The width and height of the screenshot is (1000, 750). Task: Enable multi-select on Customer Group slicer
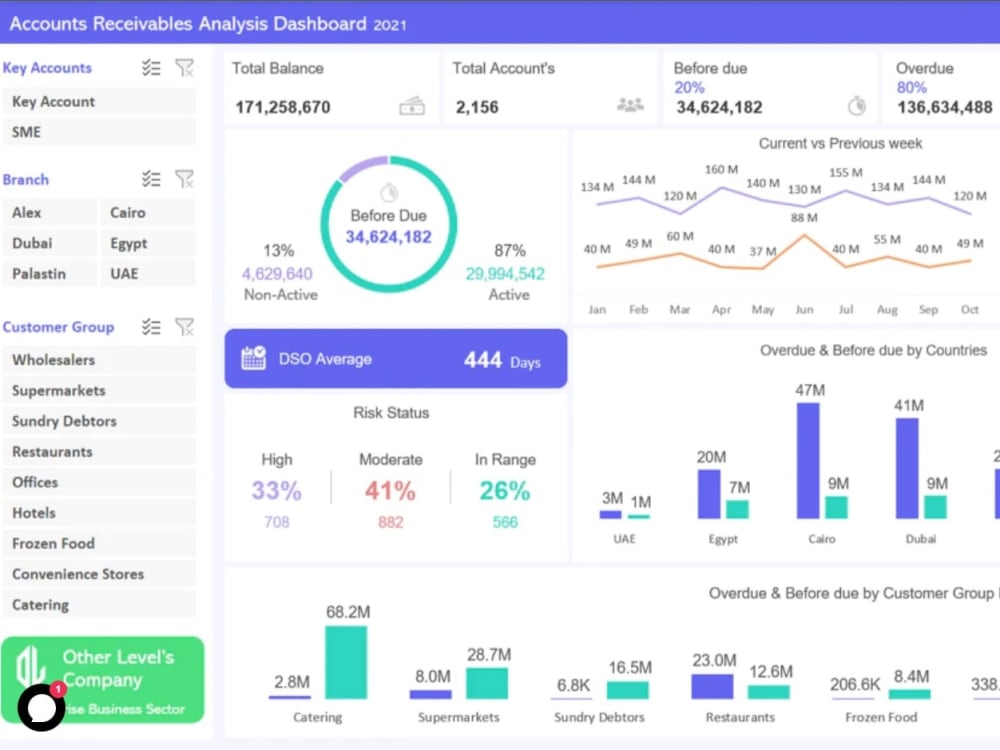coord(152,328)
